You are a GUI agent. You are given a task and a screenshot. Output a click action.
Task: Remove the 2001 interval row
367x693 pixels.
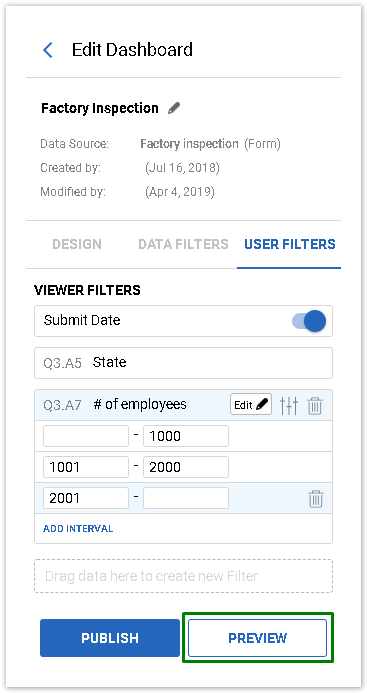tap(316, 499)
